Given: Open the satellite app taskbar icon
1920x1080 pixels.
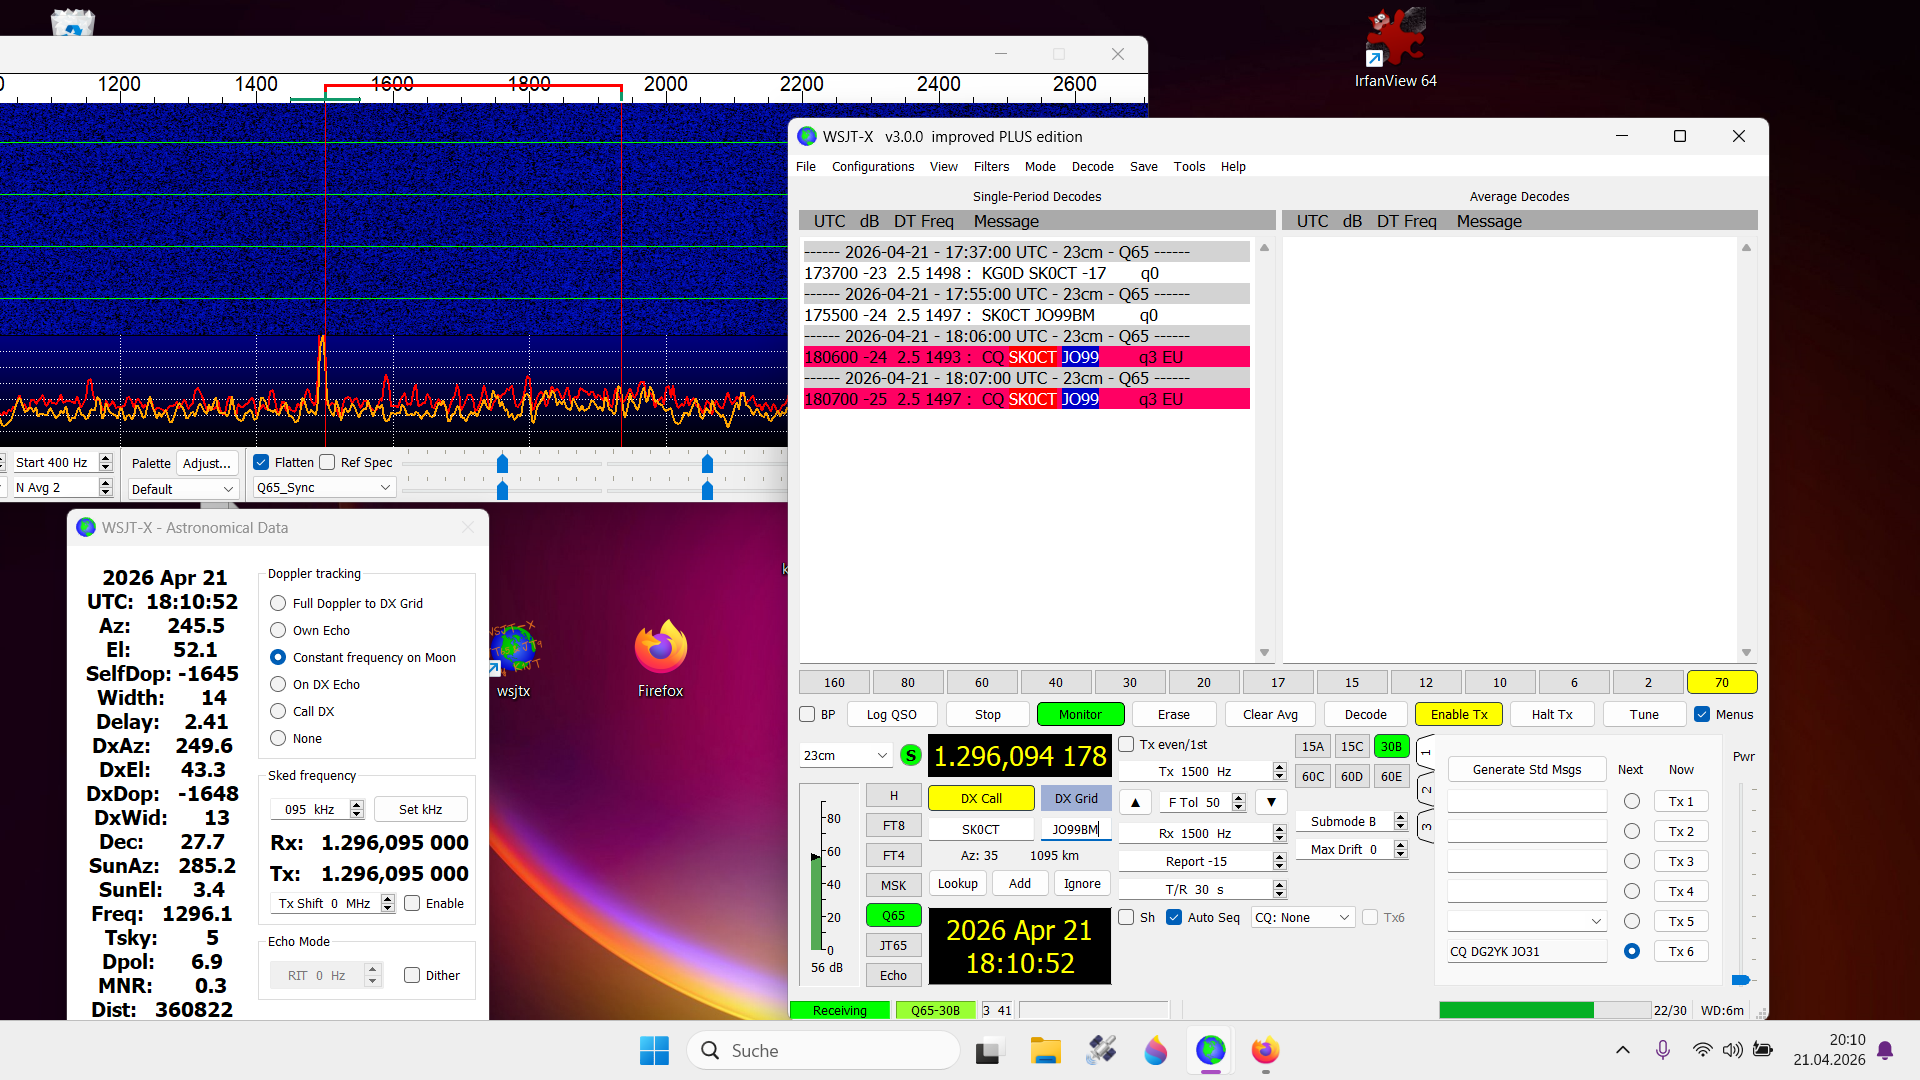Looking at the screenshot, I should pos(1101,1050).
